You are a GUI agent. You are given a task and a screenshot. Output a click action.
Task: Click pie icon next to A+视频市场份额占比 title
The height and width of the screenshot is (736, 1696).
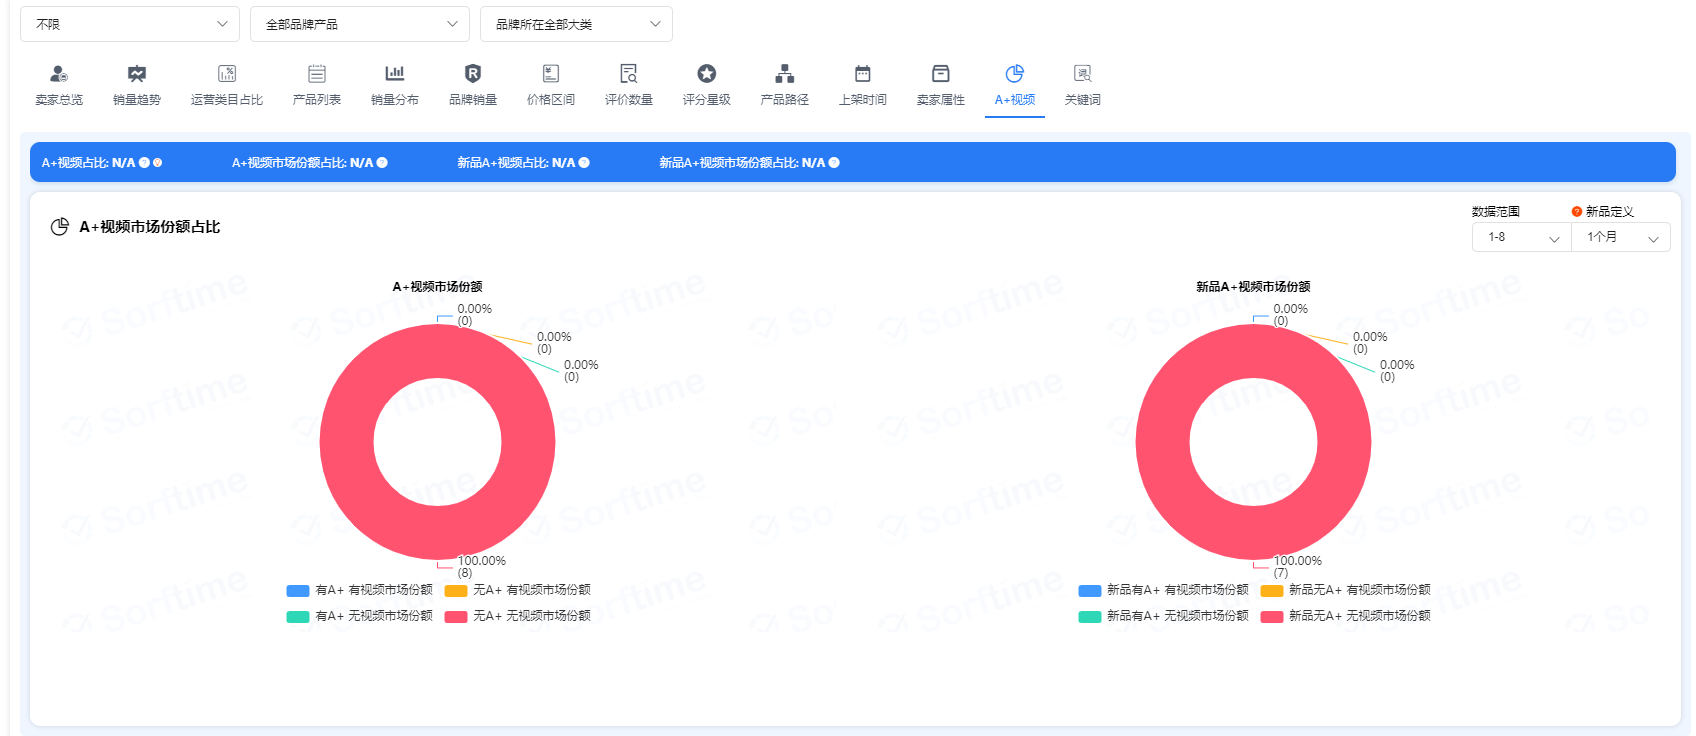coord(60,227)
